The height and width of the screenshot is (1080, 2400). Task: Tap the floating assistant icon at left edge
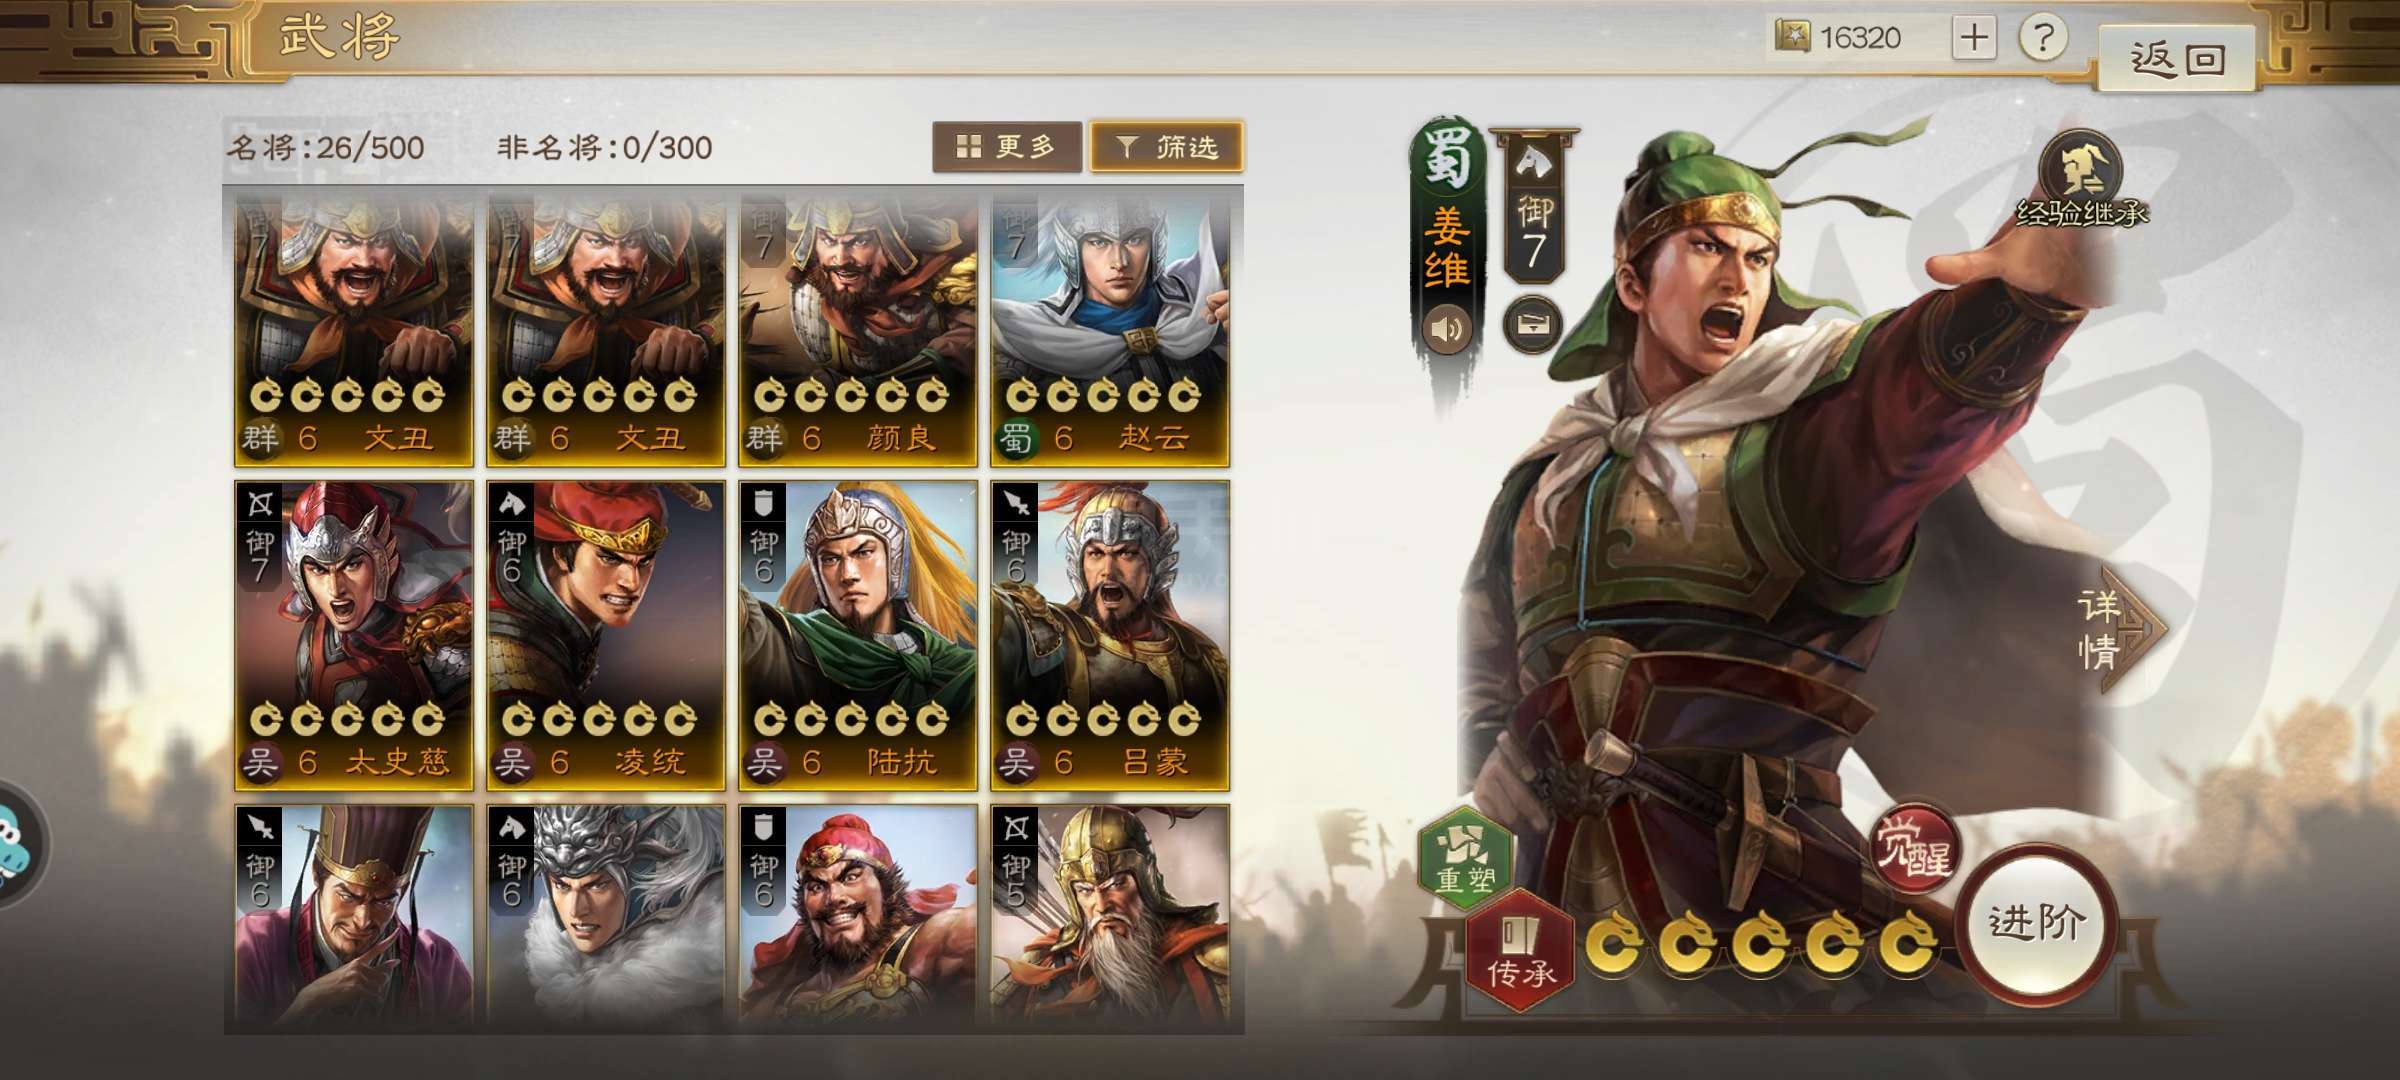coord(15,845)
